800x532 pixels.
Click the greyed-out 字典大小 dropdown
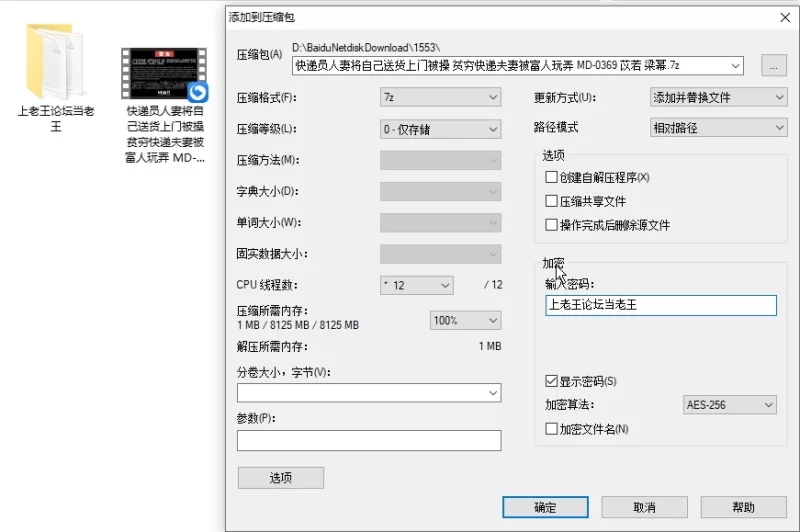(x=440, y=192)
